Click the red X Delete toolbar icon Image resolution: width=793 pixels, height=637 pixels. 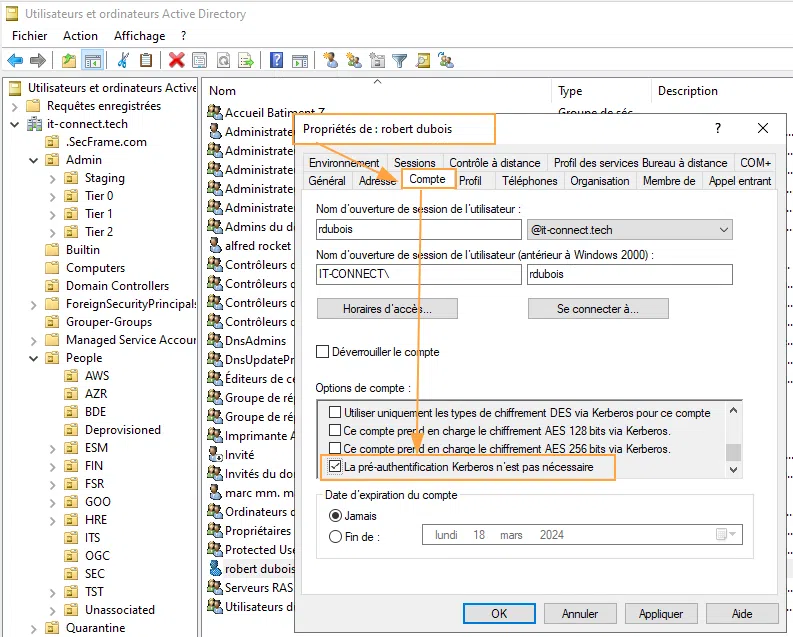coord(177,61)
